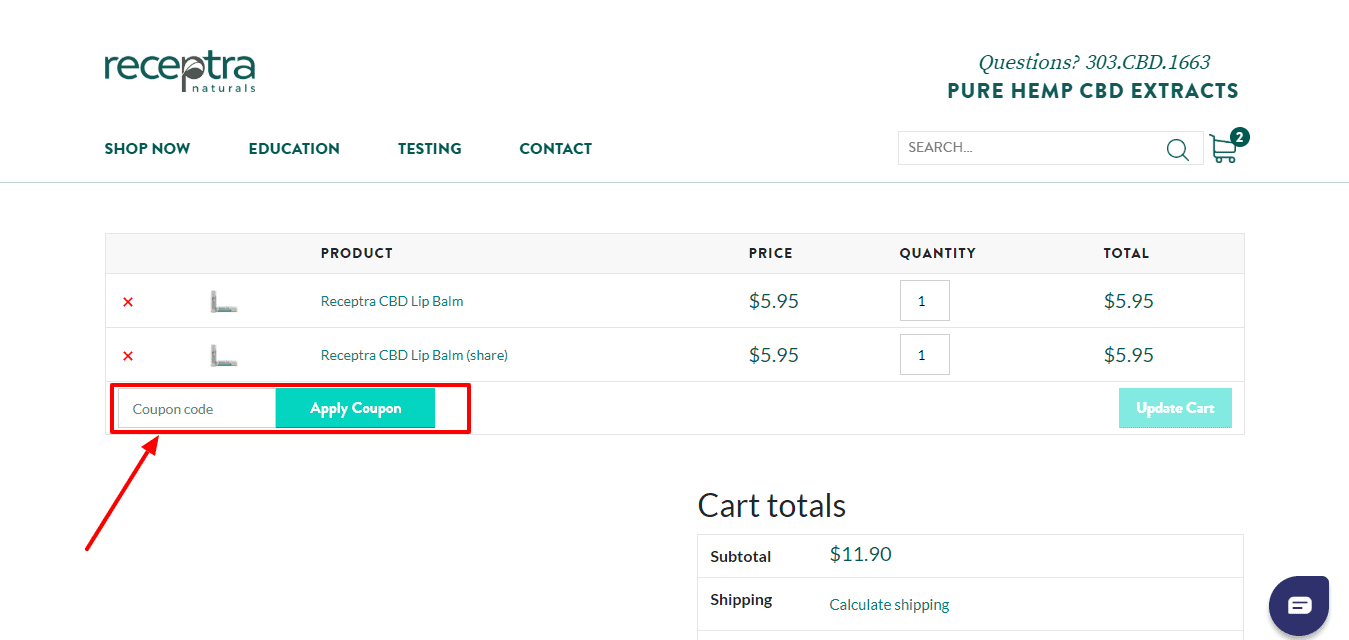Click the Subtotal label in Cart totals

click(740, 556)
